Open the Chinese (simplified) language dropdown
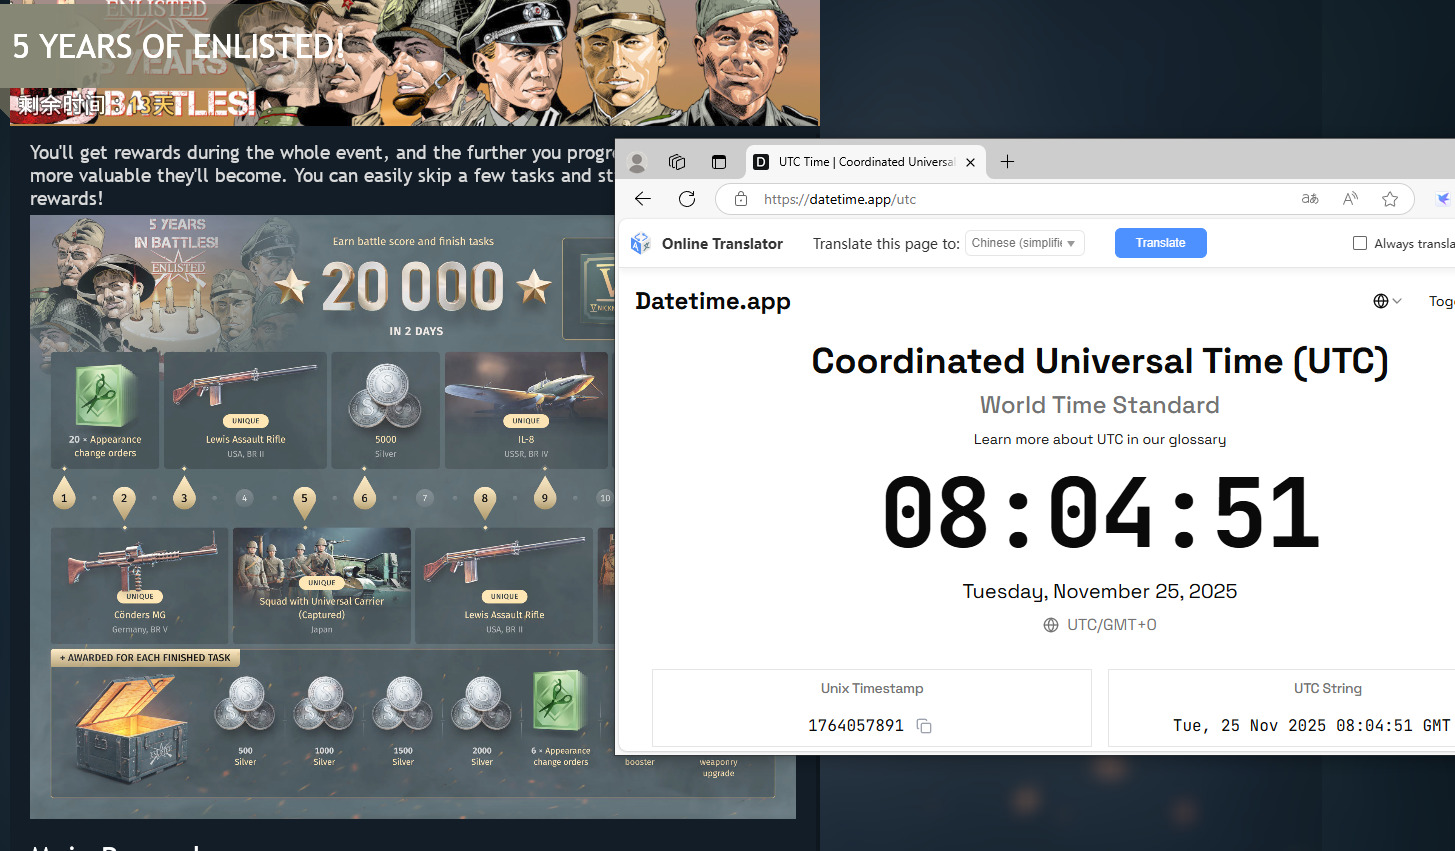 pyautogui.click(x=1024, y=243)
